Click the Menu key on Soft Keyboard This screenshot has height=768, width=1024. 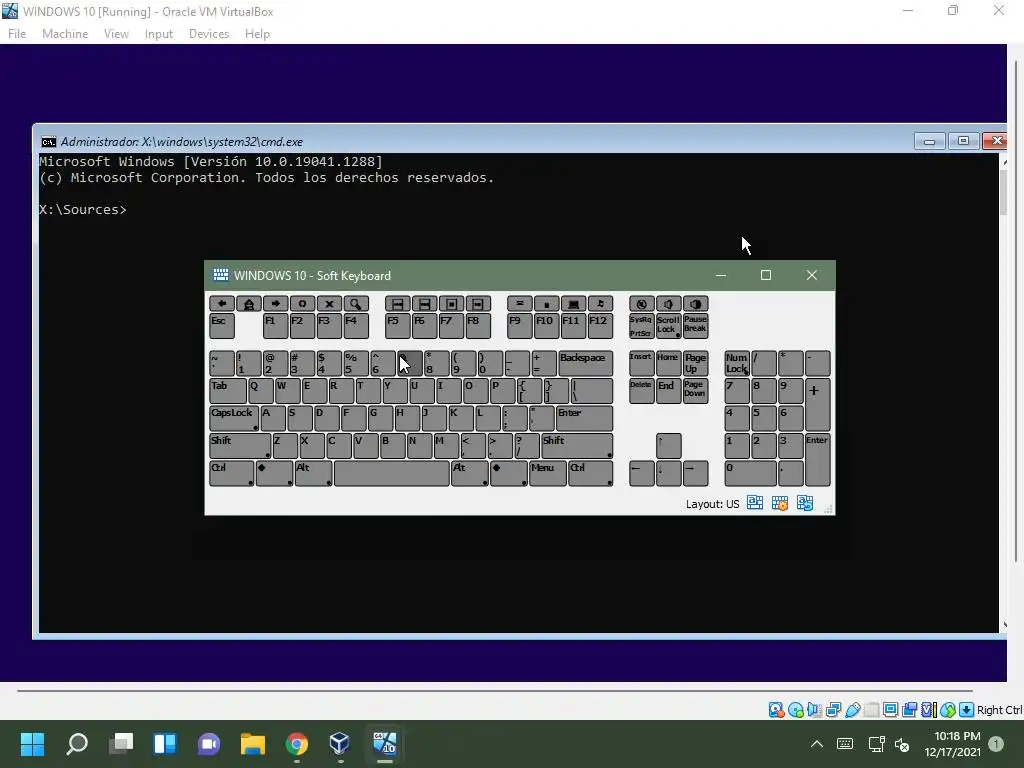tap(547, 473)
